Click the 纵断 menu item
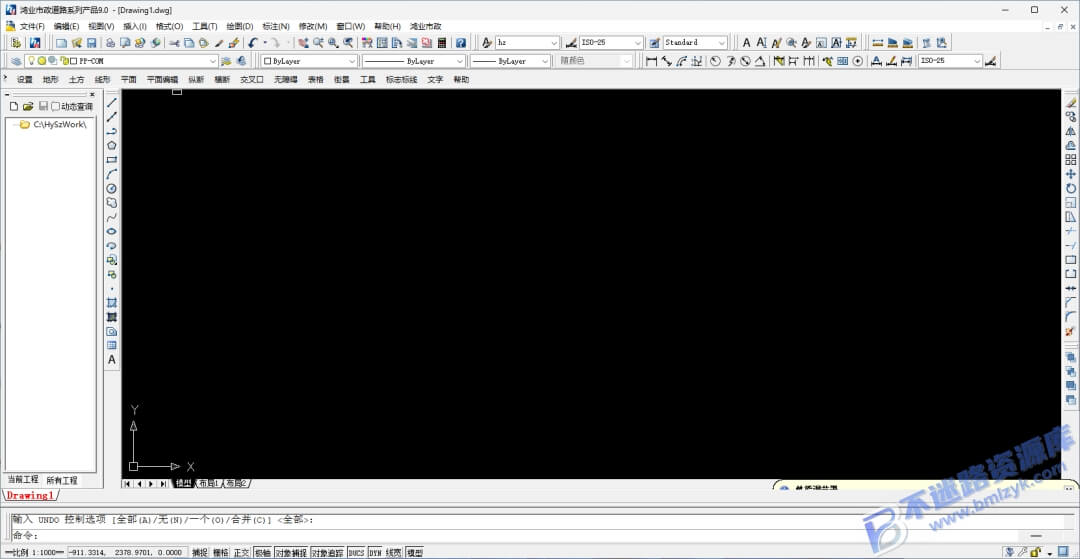Viewport: 1080px width, 559px height. [196, 79]
